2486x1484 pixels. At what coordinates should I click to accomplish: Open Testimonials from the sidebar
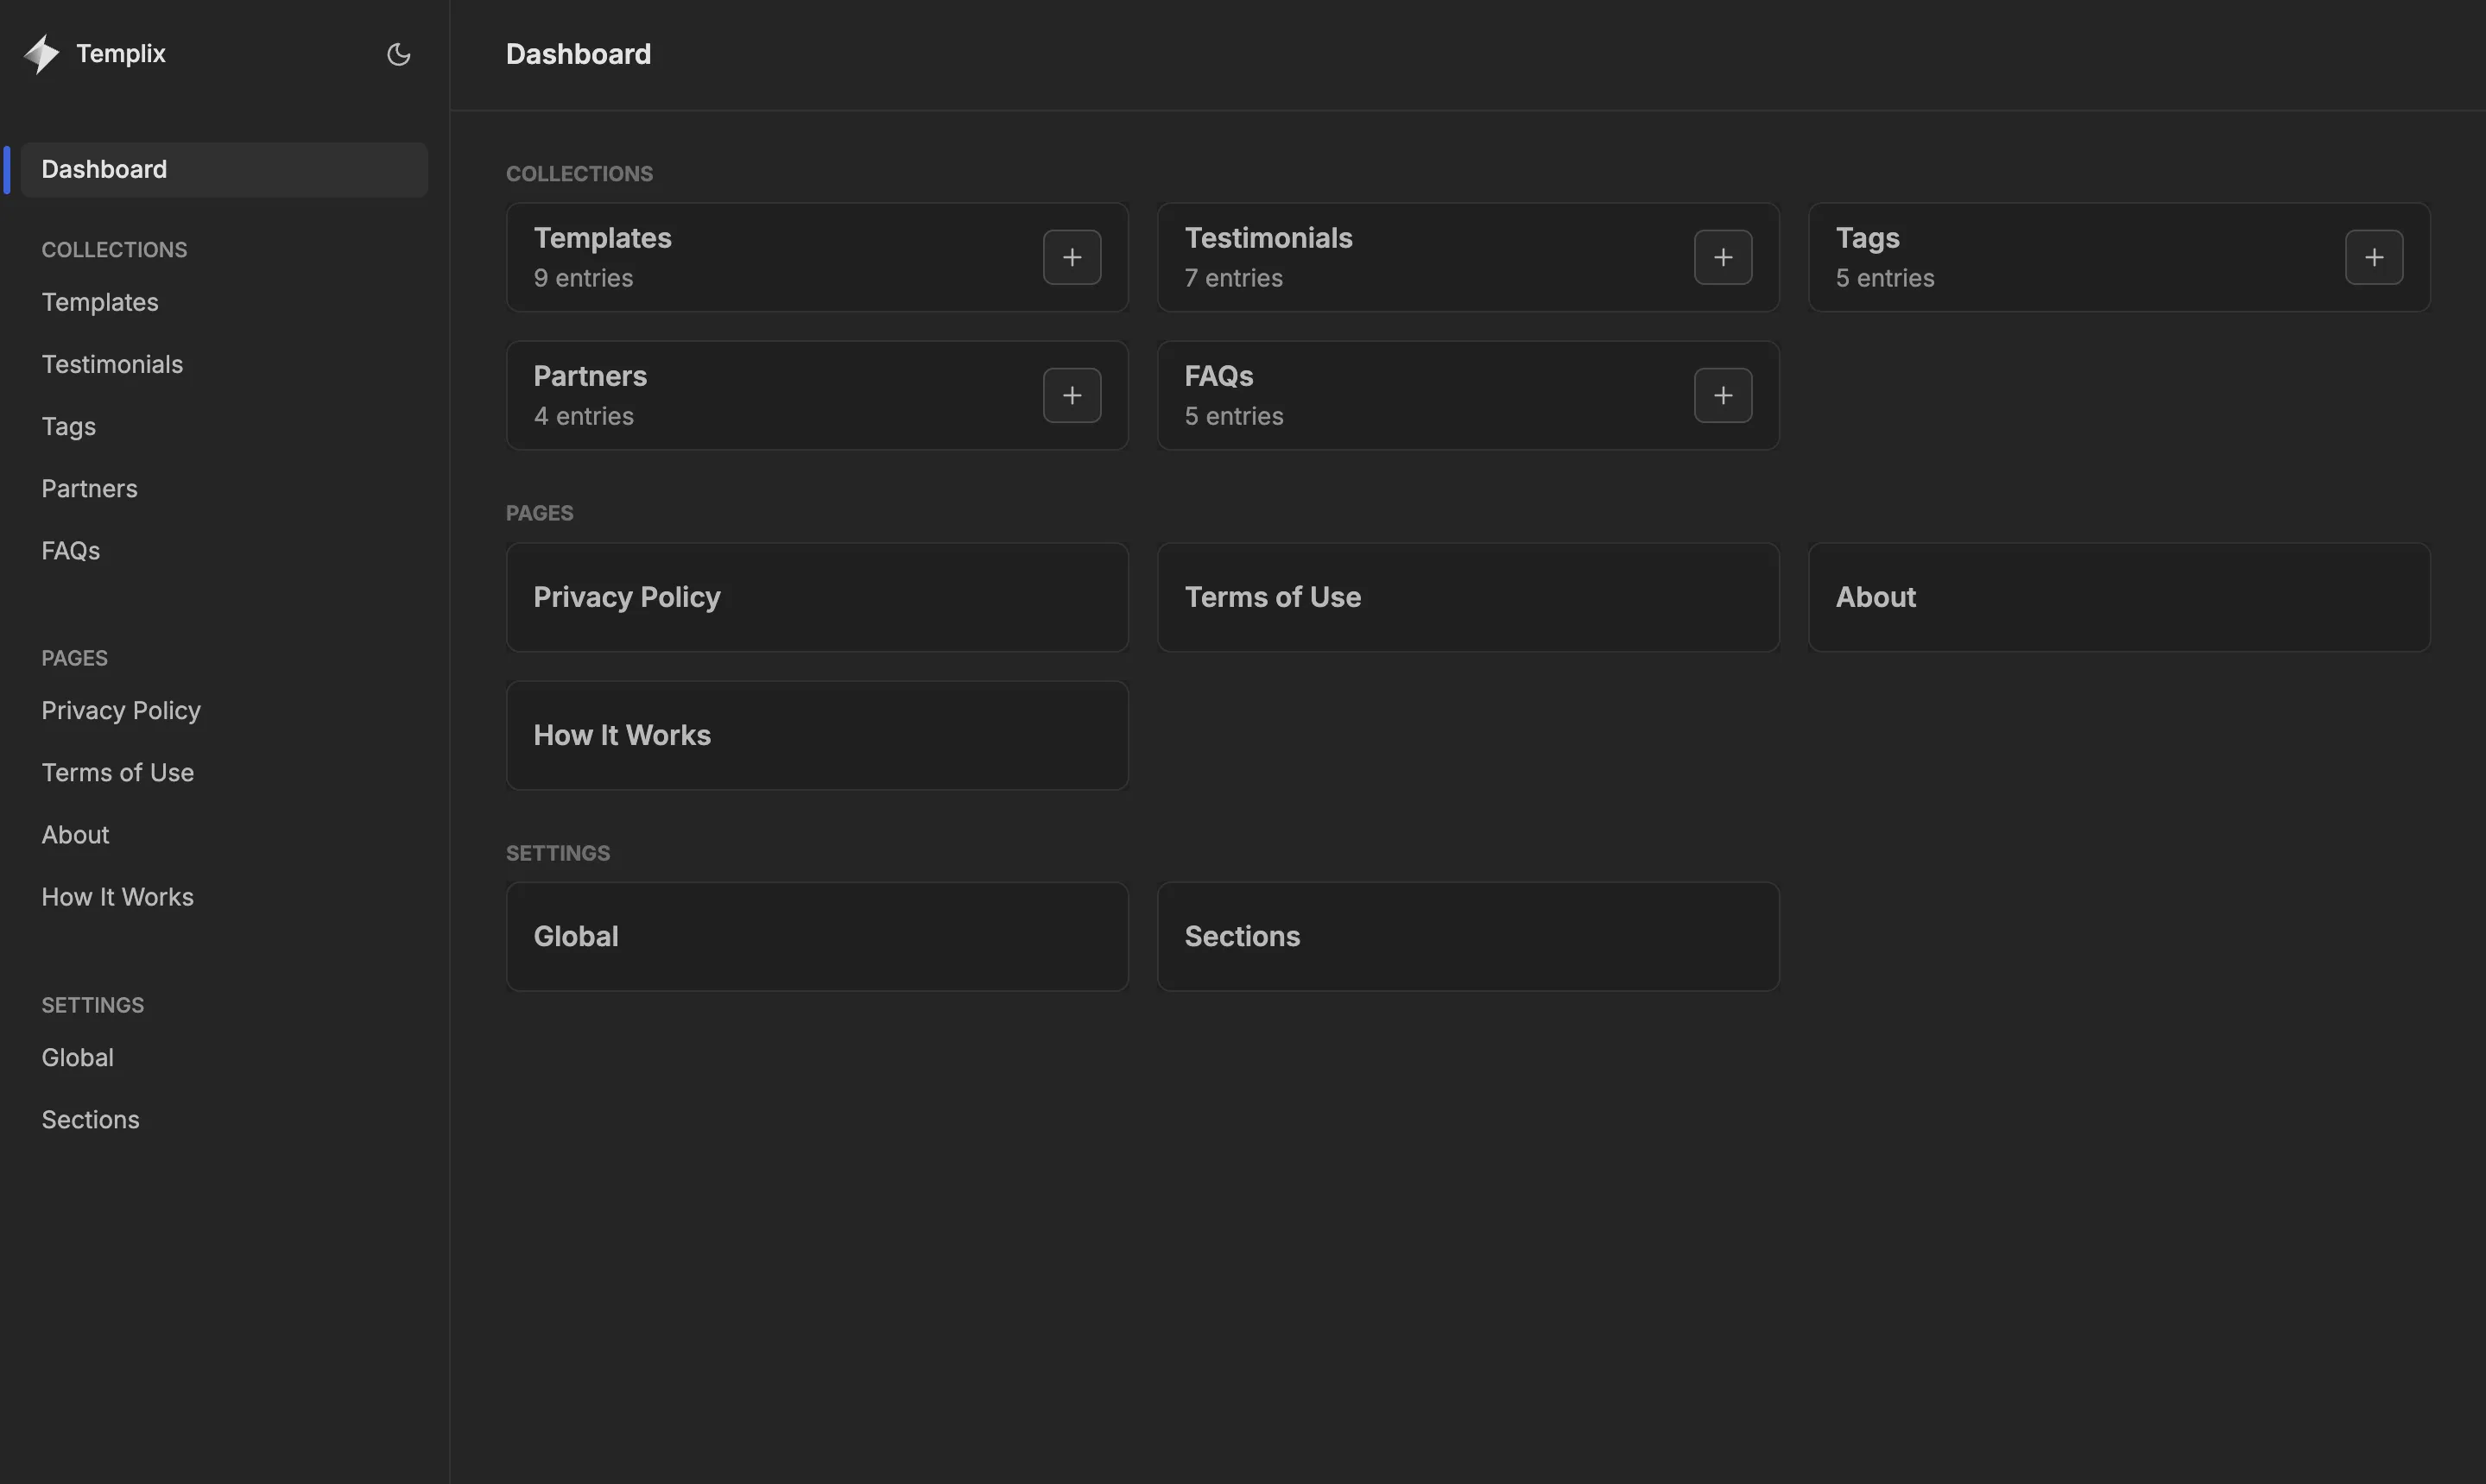click(x=112, y=364)
